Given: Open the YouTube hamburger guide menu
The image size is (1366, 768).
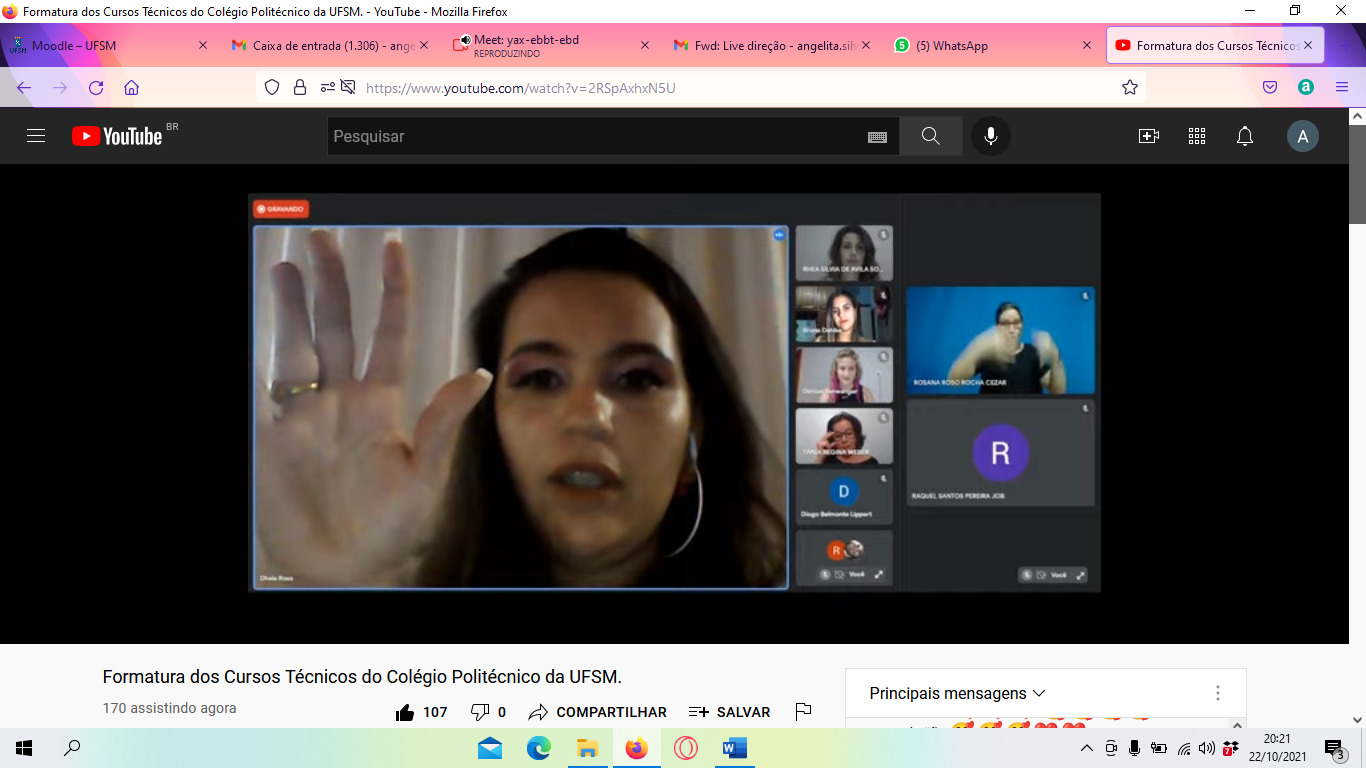Looking at the screenshot, I should click(x=36, y=136).
